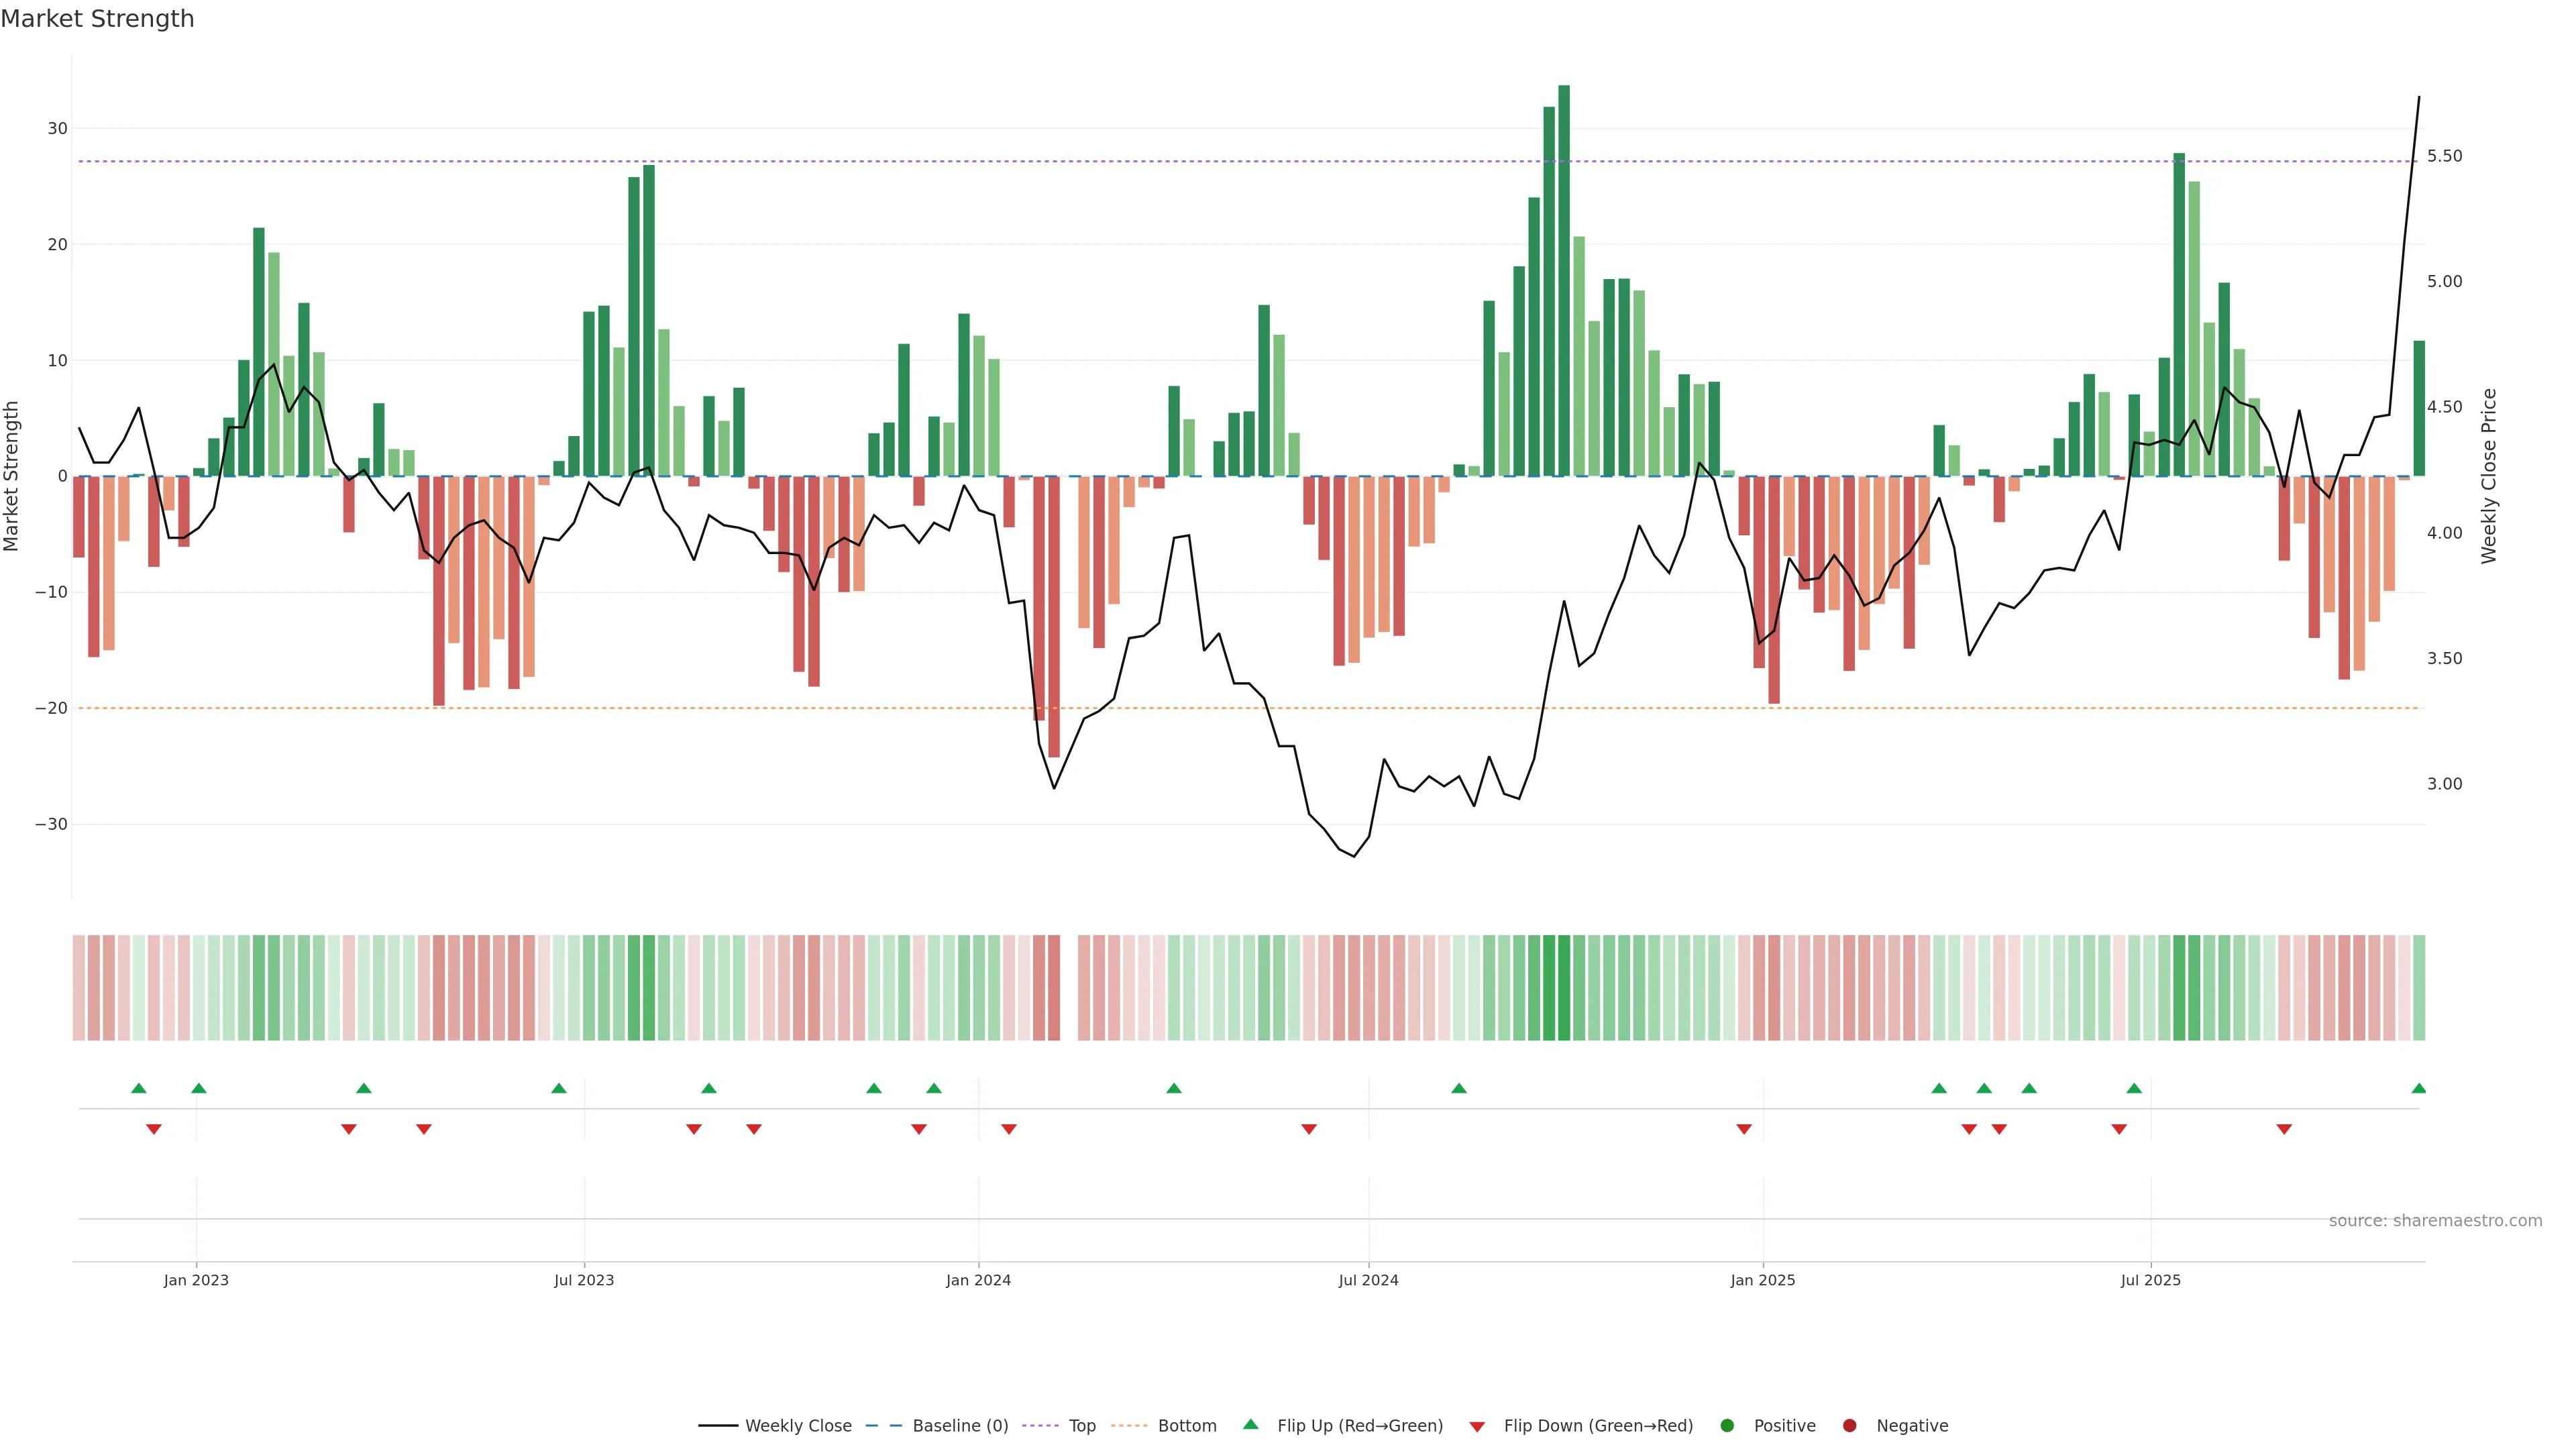Click the red Flip Down triangle legend icon

click(1477, 1427)
